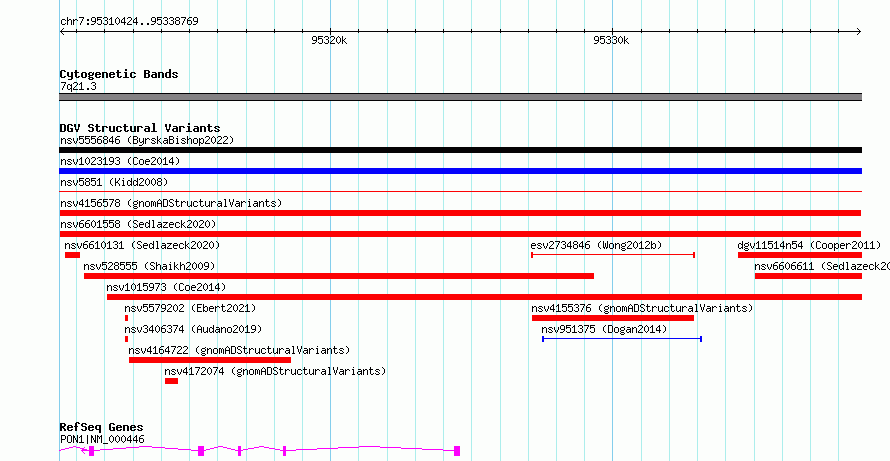Click the nsv1015973 (Coe2014) label
This screenshot has width=890, height=461.
(x=166, y=287)
